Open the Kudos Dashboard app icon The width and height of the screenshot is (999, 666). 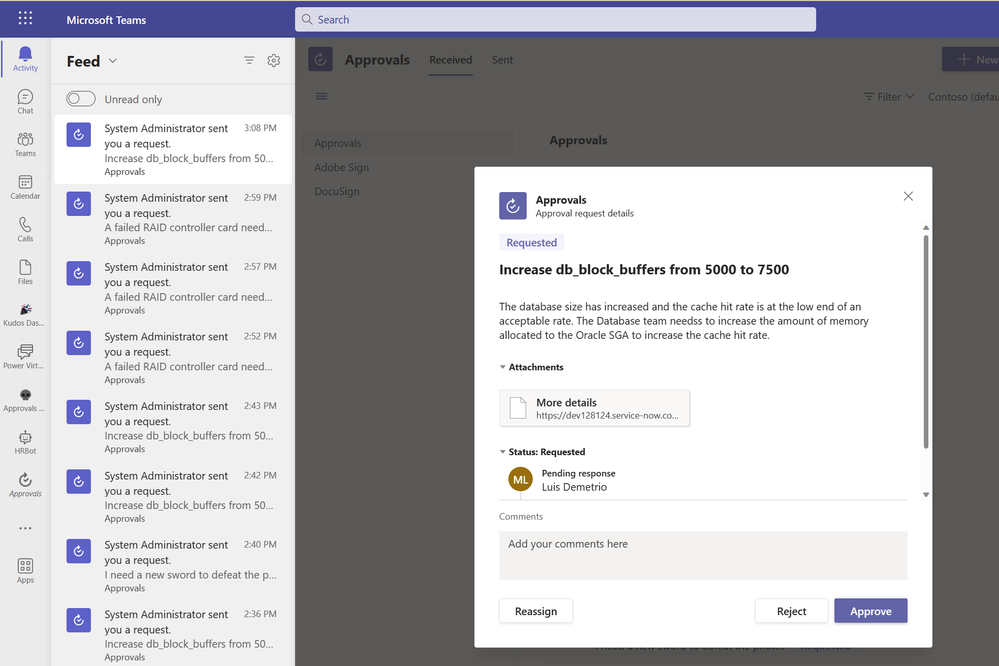pos(25,314)
